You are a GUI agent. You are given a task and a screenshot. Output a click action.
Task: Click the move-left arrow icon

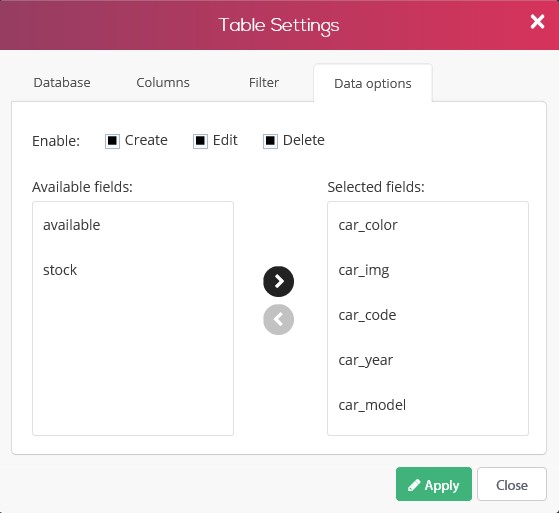pyautogui.click(x=278, y=319)
